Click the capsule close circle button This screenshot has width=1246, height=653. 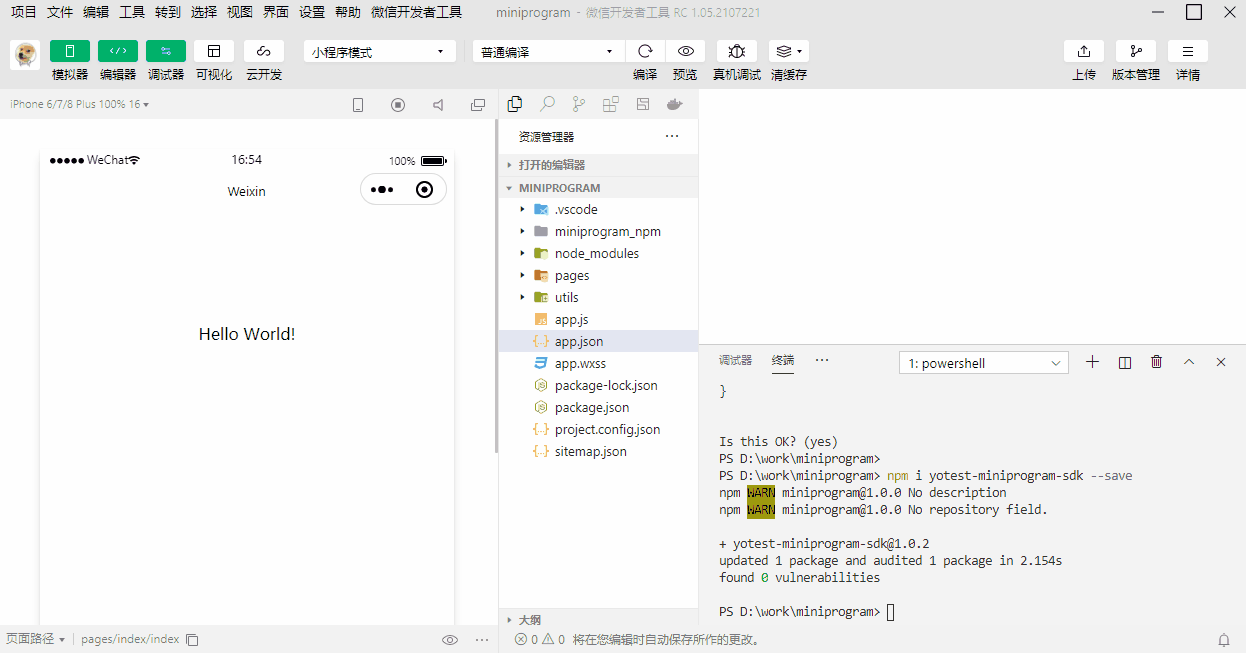(x=424, y=189)
